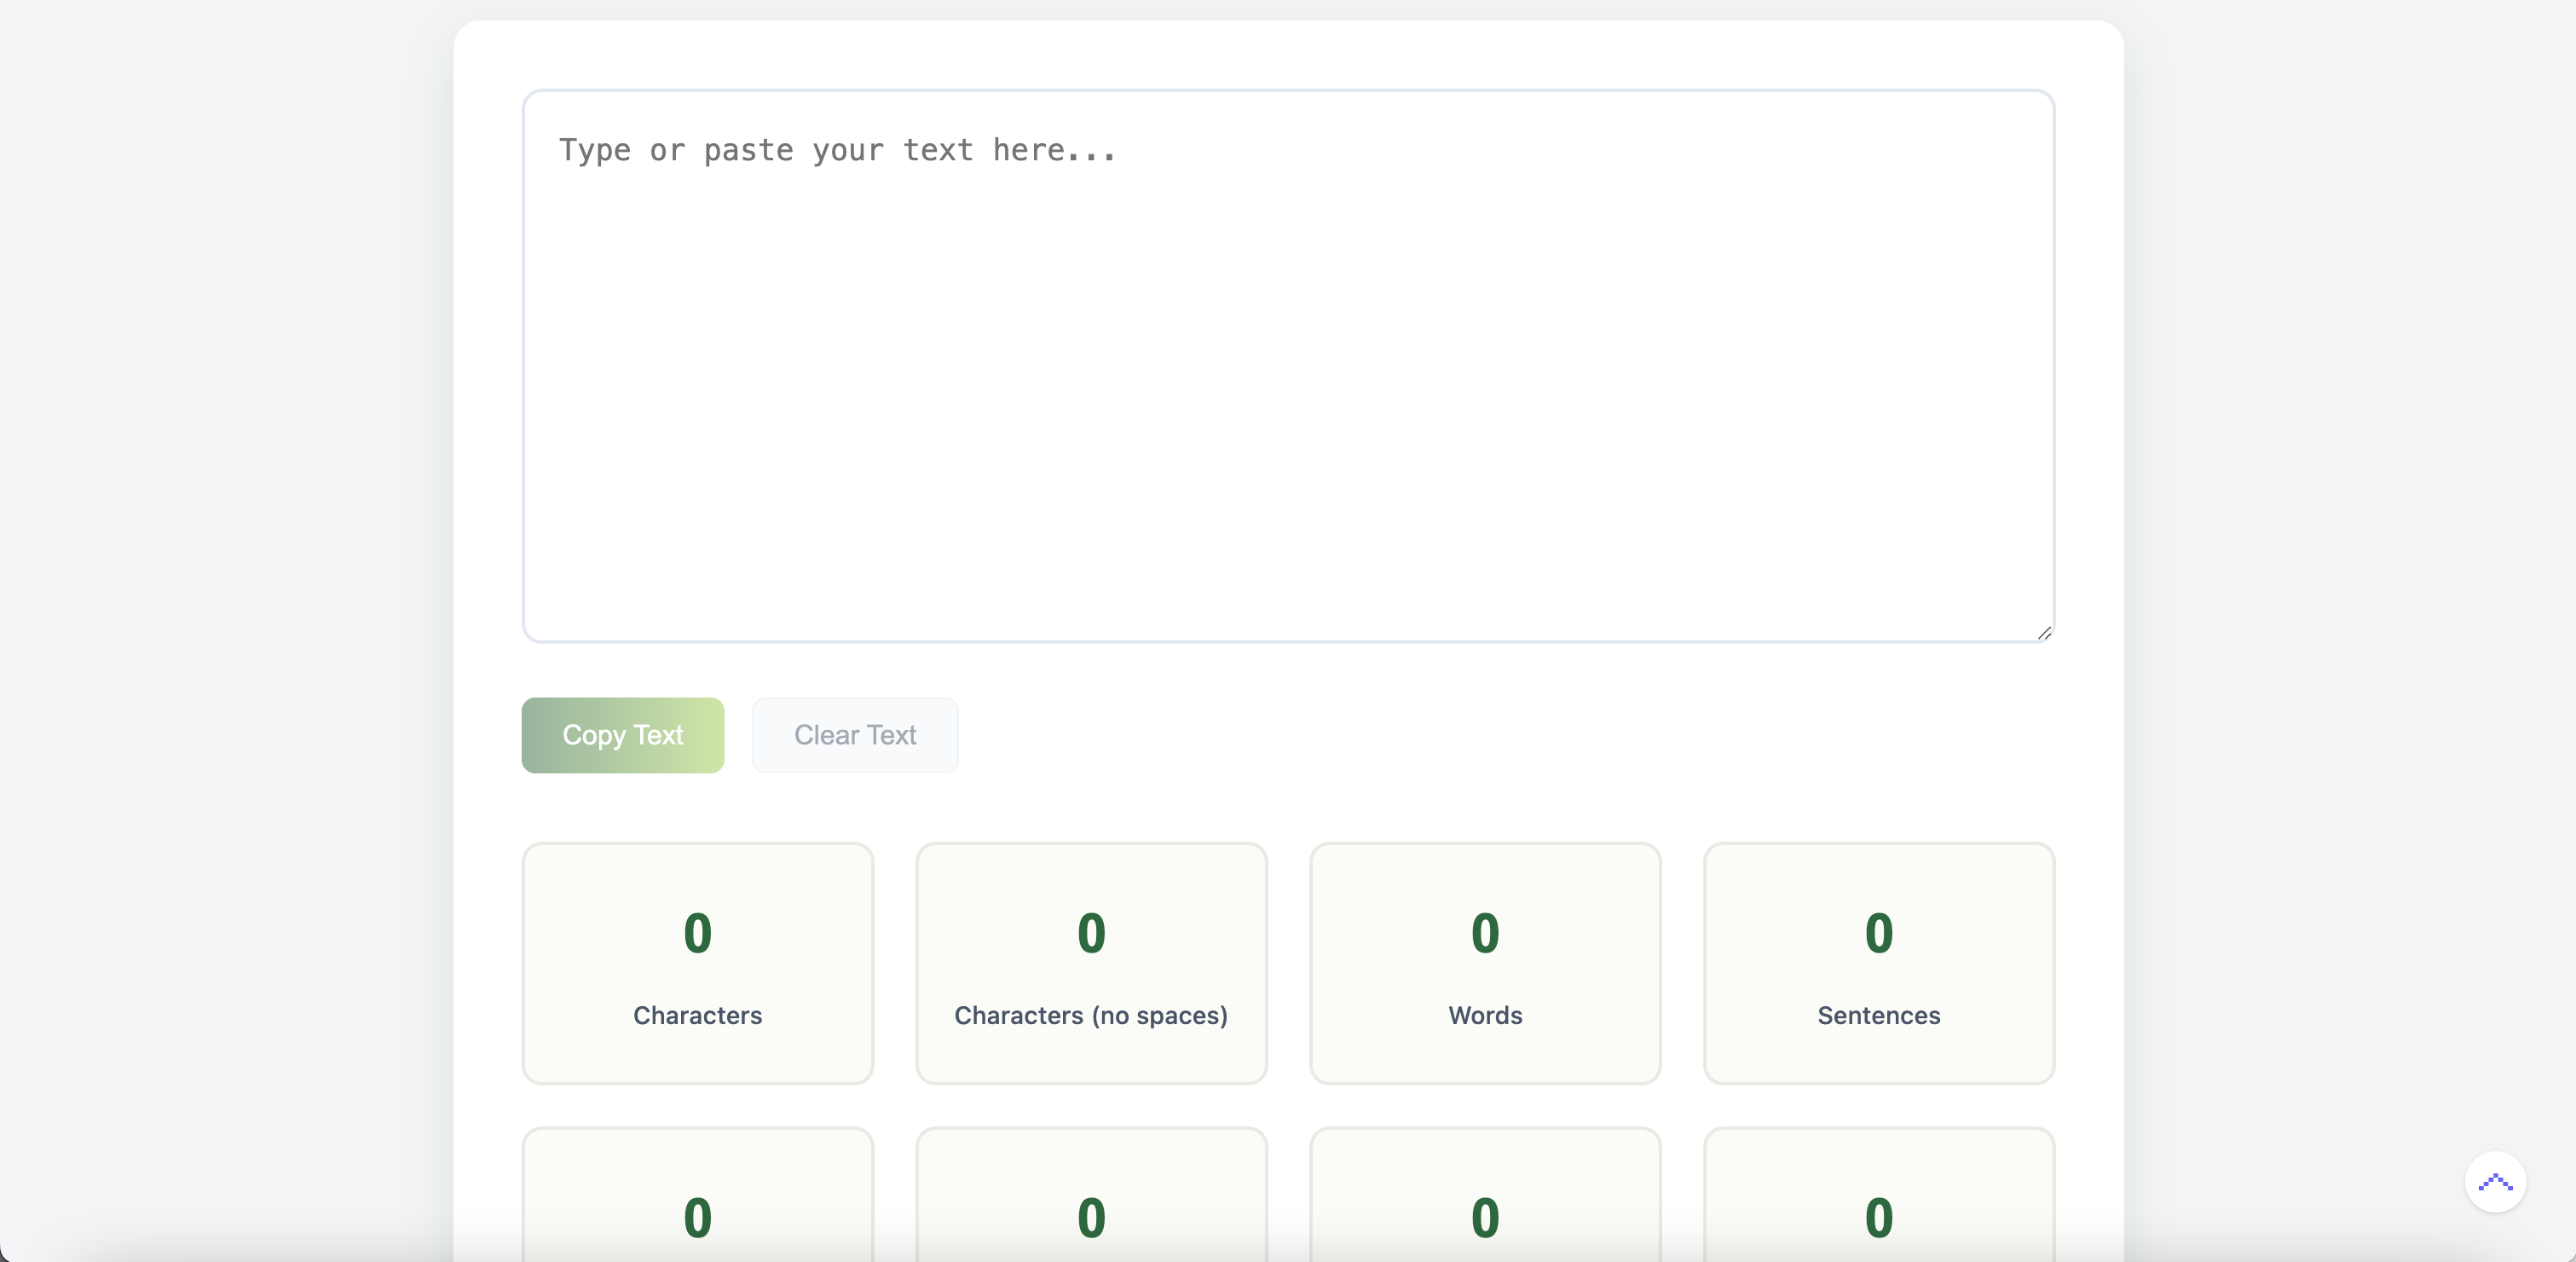Screen dimensions: 2576x1262
Task: Click the count number above Sentences
Action: (1878, 933)
